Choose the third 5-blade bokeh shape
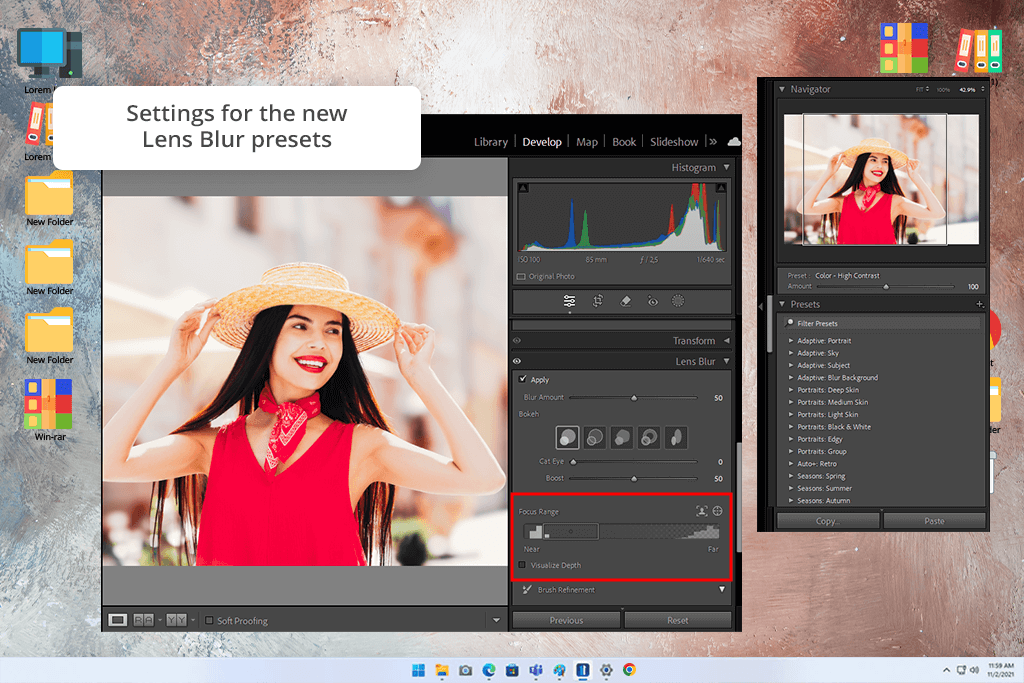Screen dimensions: 1024x683 [x=622, y=437]
